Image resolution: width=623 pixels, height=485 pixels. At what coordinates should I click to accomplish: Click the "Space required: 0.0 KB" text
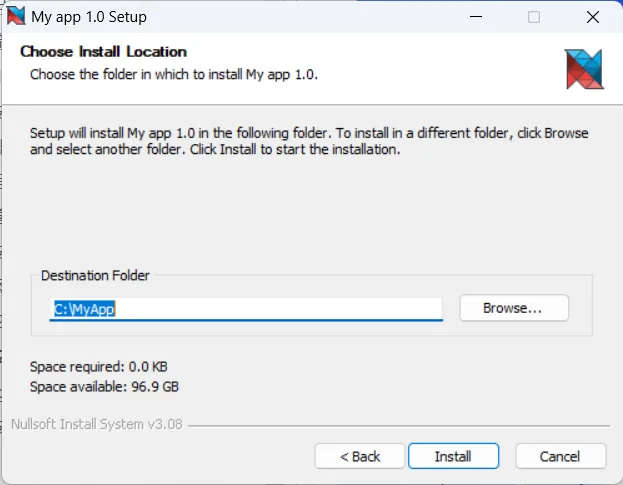[x=100, y=367]
